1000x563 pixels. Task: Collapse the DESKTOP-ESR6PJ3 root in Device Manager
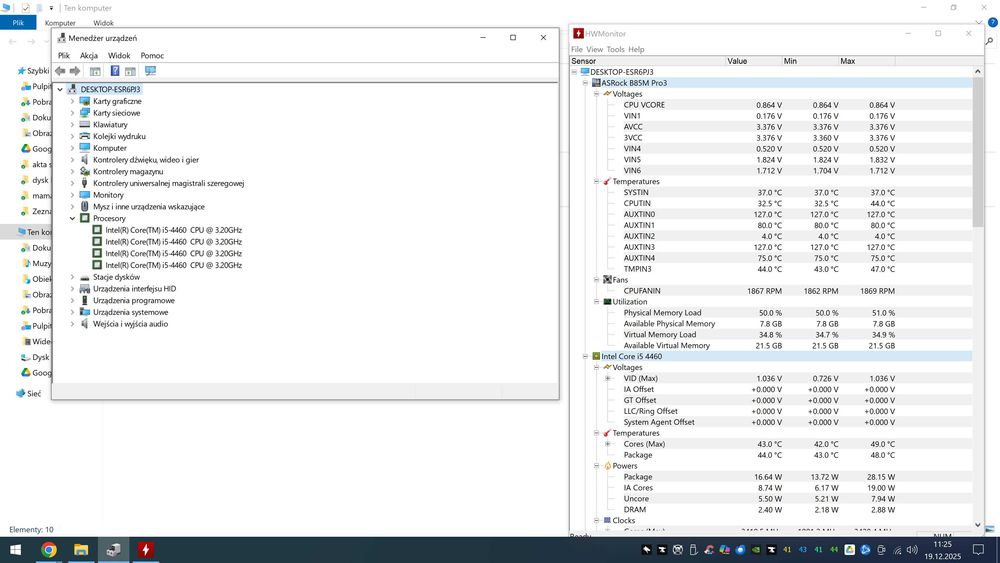60,89
